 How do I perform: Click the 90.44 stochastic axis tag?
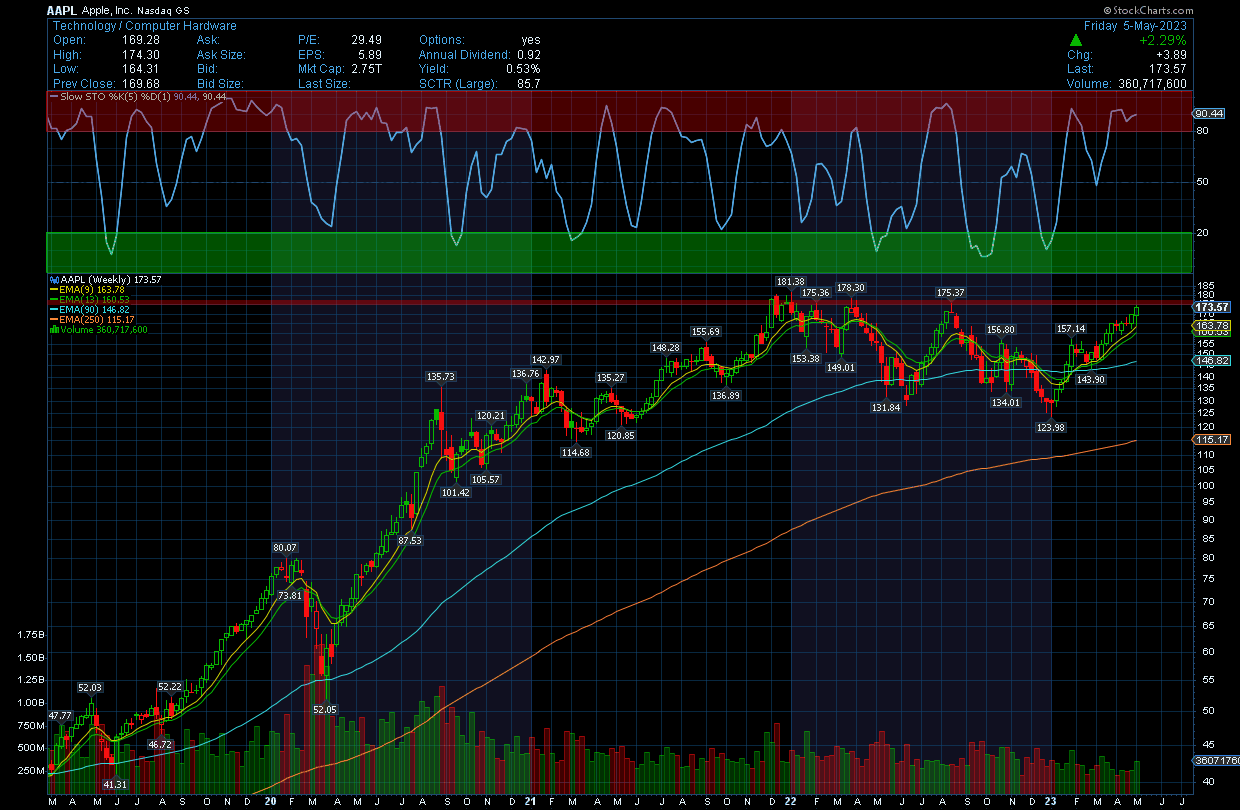(x=1210, y=114)
